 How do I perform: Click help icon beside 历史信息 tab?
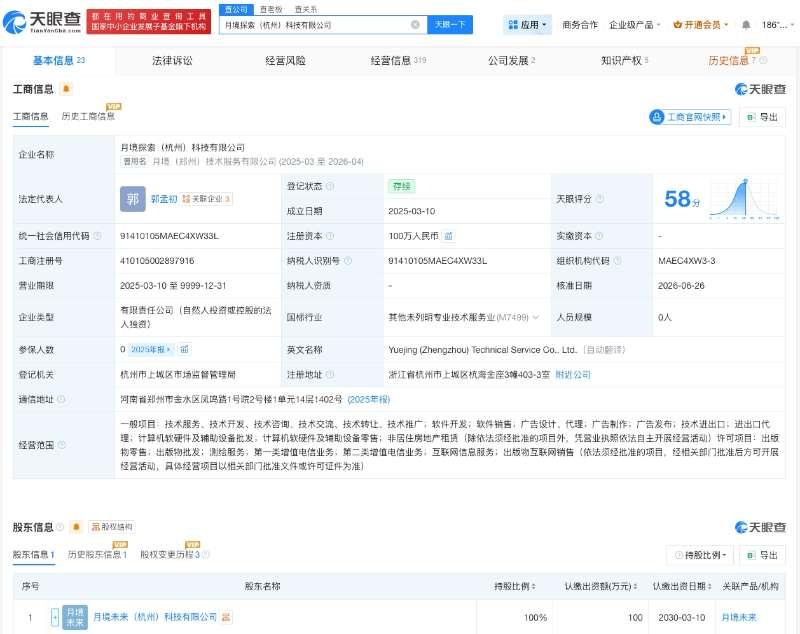pyautogui.click(x=763, y=60)
